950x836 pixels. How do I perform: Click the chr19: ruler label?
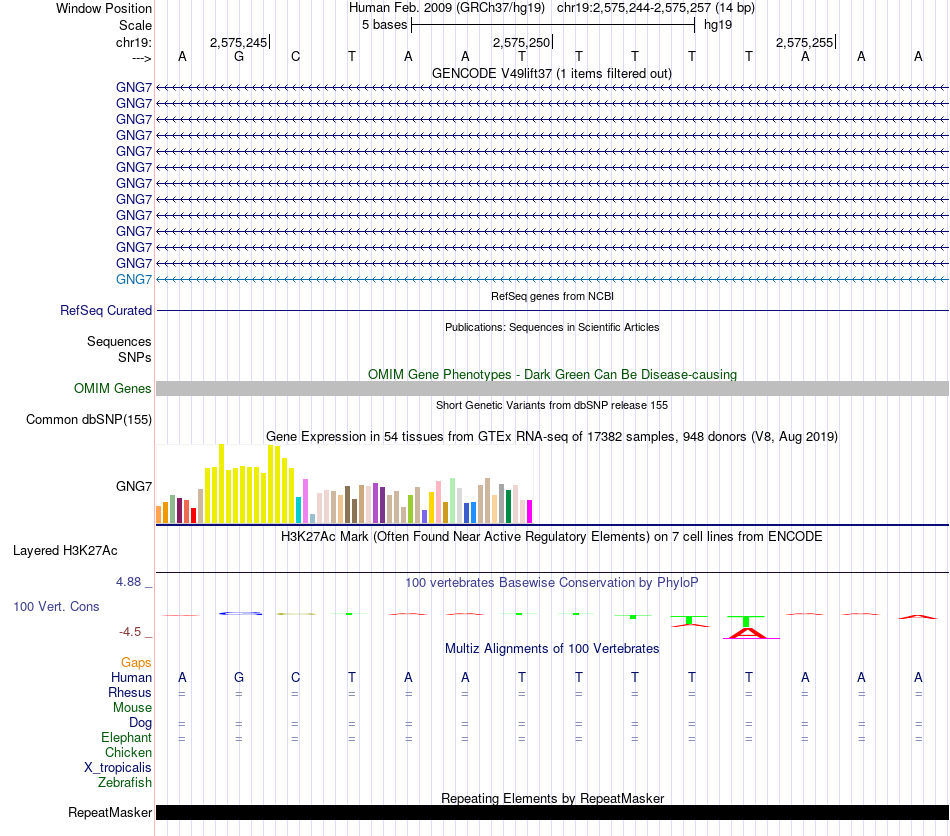tap(133, 42)
